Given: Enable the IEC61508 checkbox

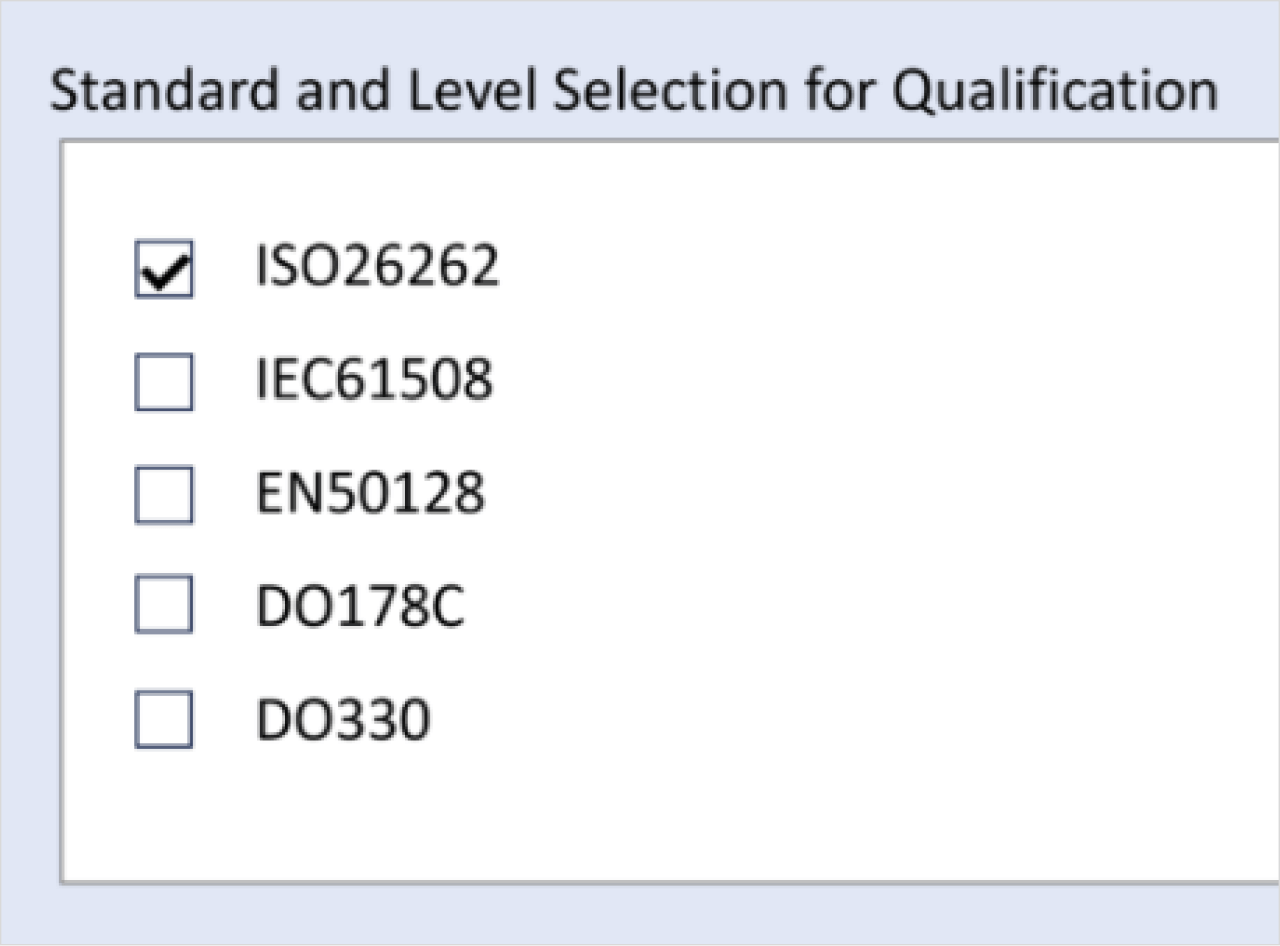Looking at the screenshot, I should point(164,382).
